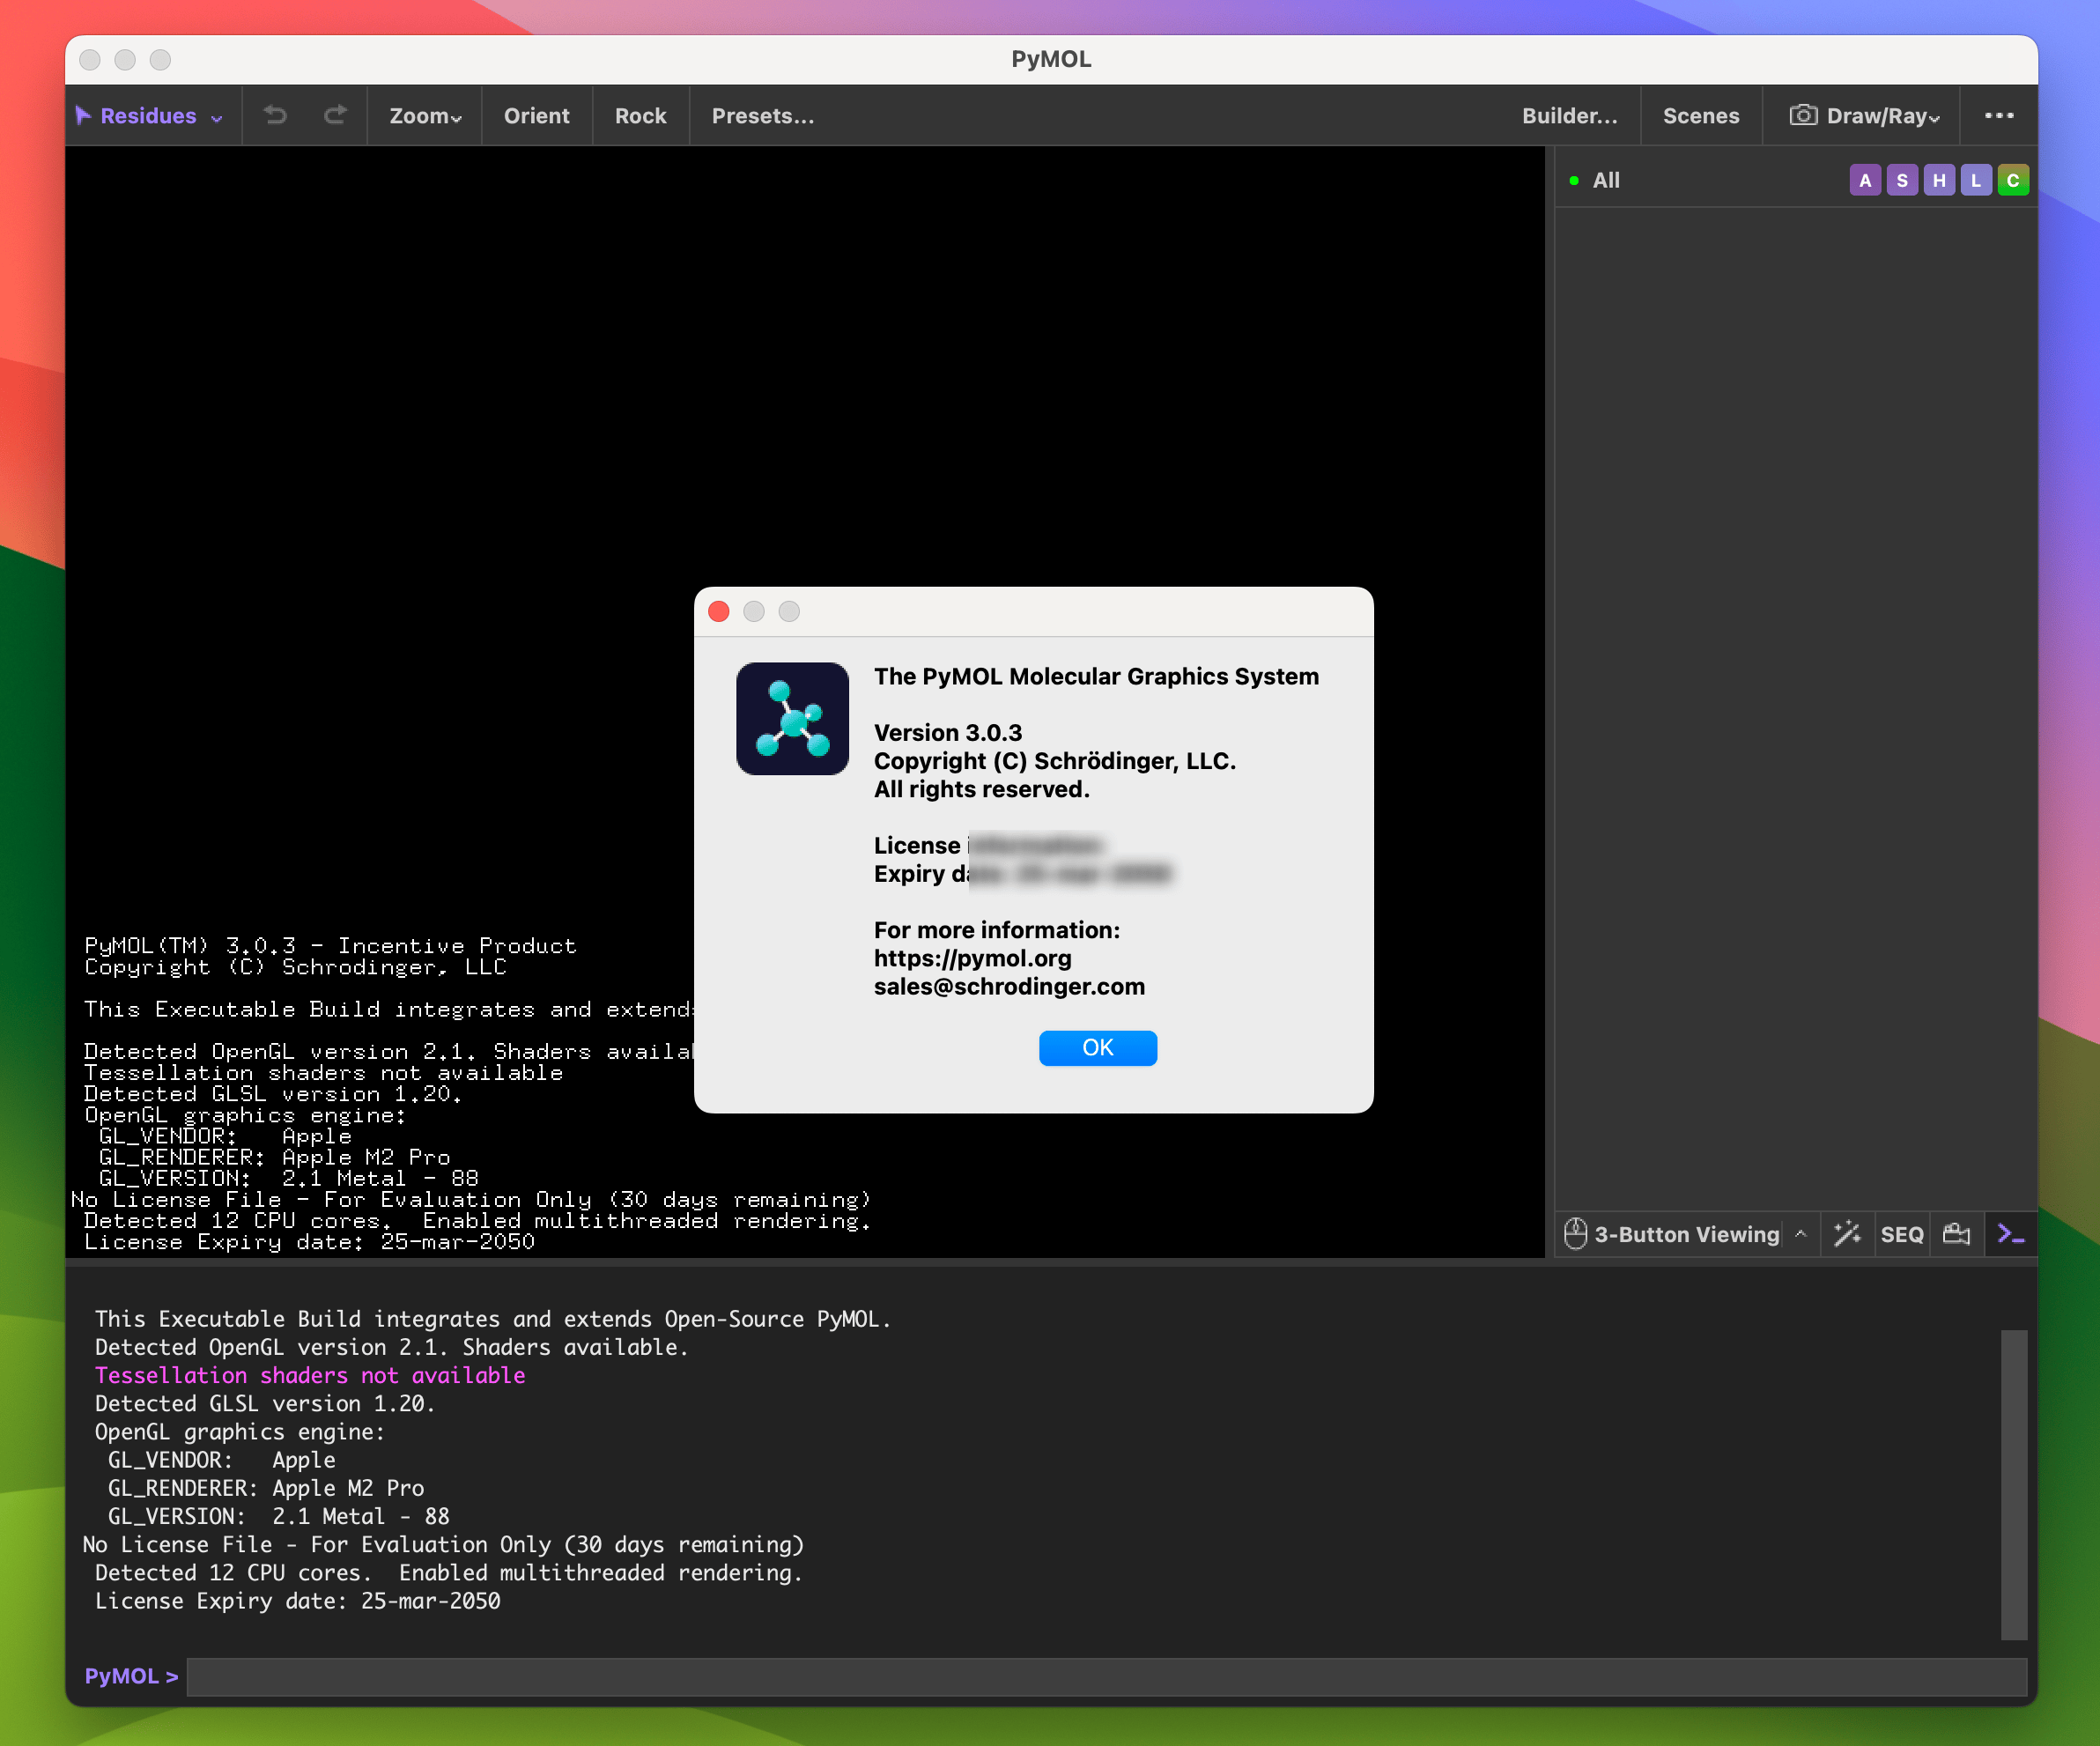This screenshot has height=1746, width=2100.
Task: Click the camera Draw/Ray icon
Action: click(x=1802, y=115)
